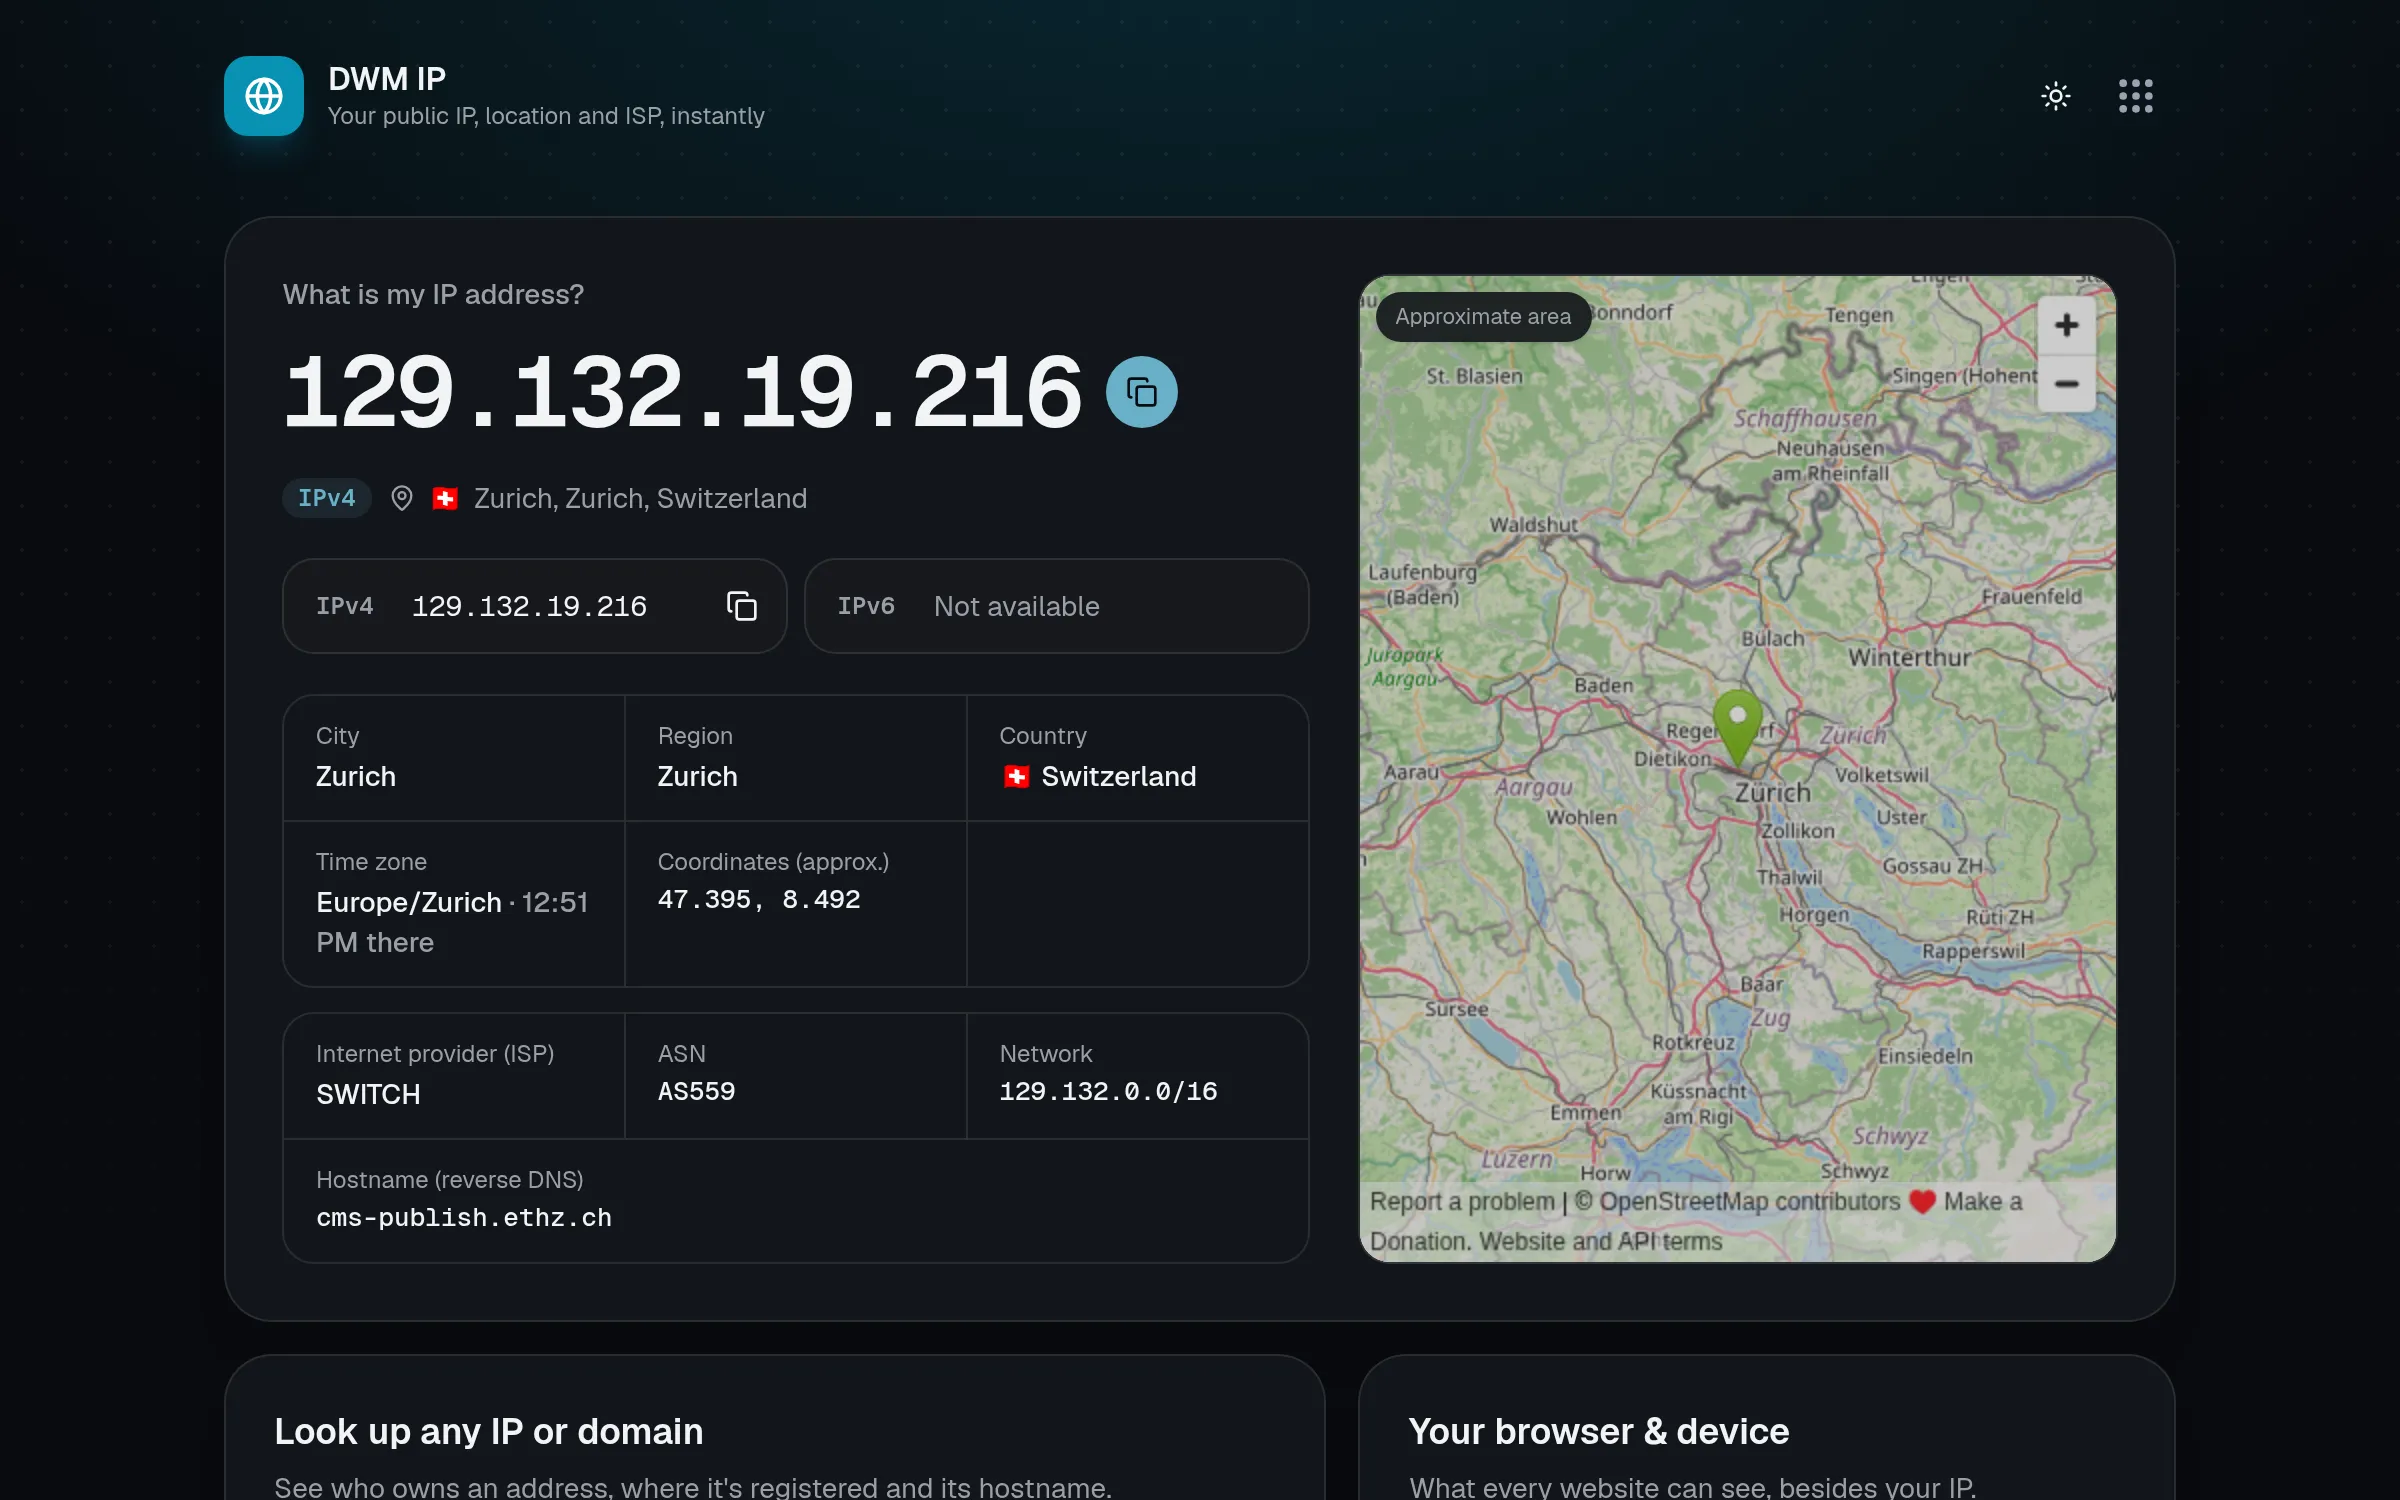Click the Swiss flag next to Zurich location

(445, 498)
